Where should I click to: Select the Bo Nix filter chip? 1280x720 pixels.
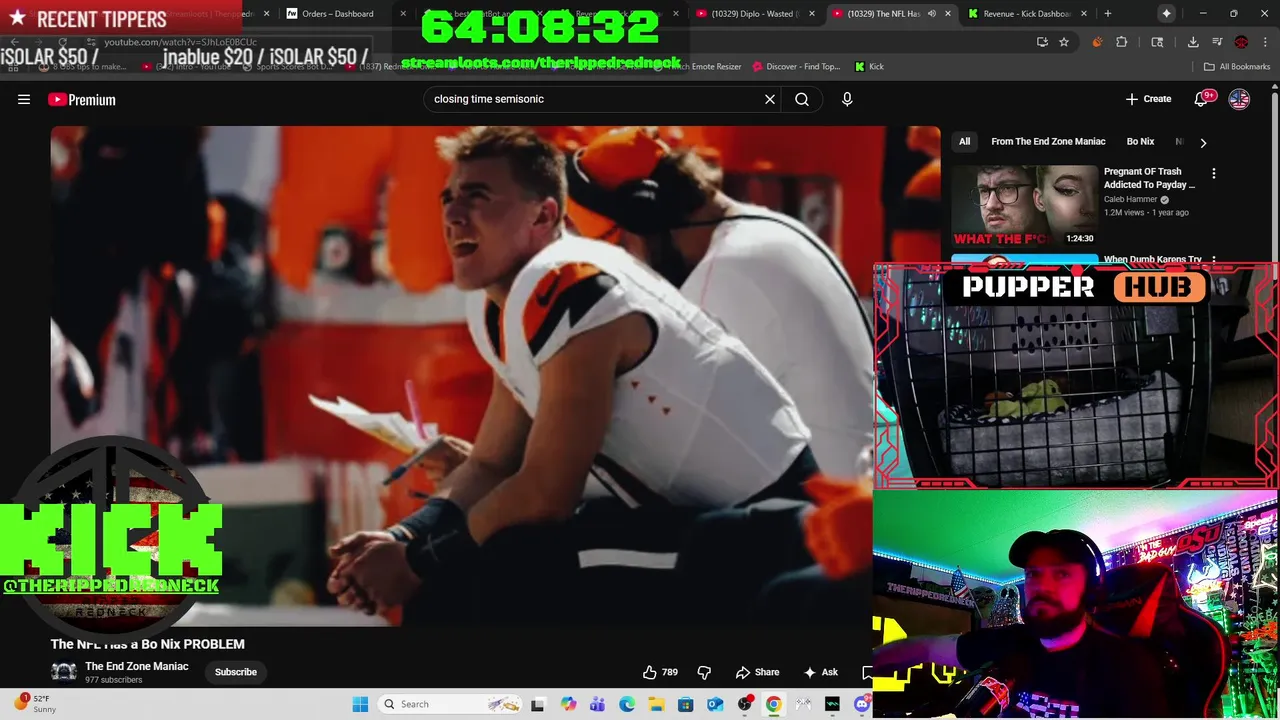pos(1140,142)
